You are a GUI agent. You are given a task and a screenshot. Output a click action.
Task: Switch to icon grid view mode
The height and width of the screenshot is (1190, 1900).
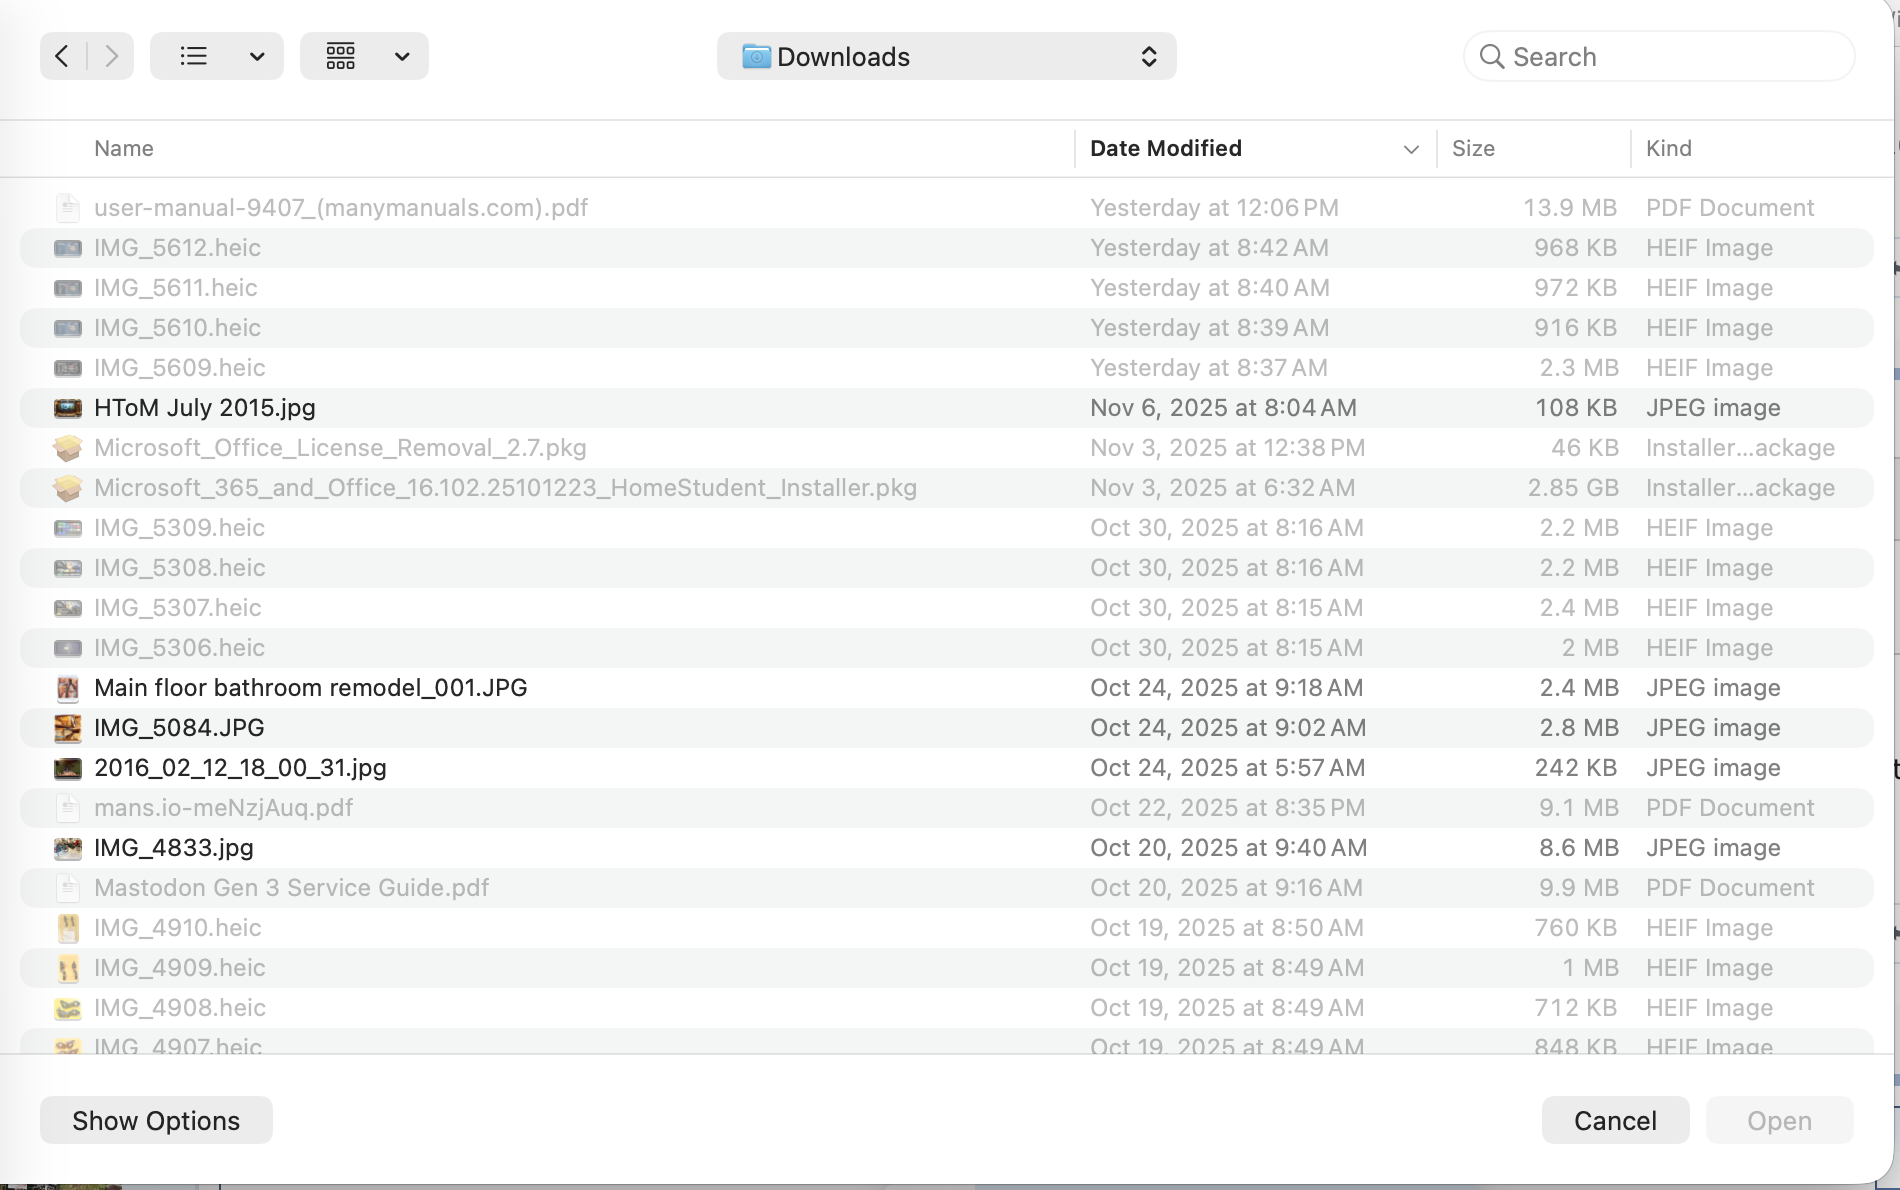(341, 56)
